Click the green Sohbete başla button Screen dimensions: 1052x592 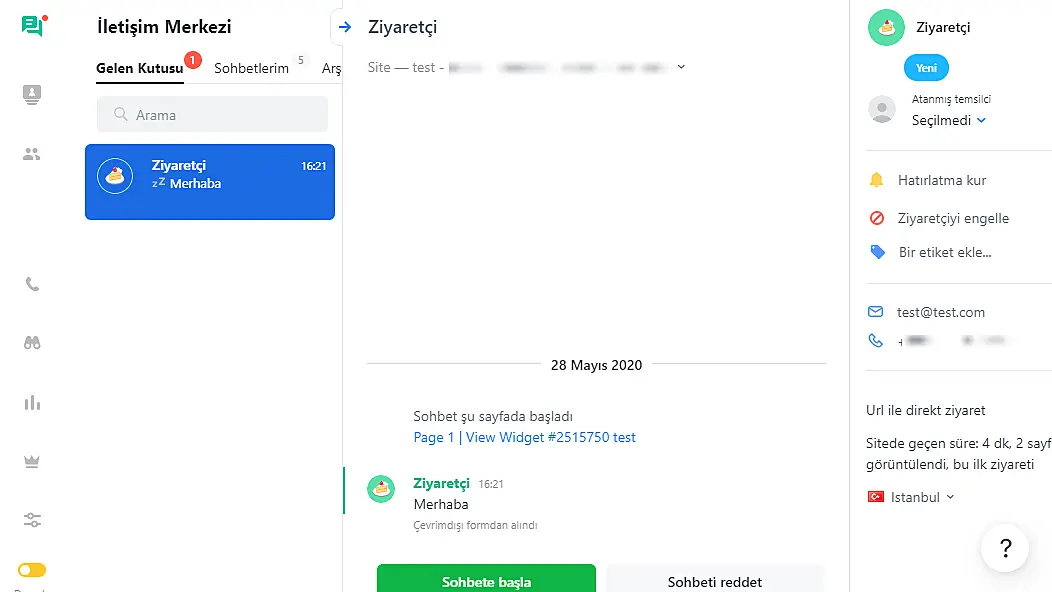coord(486,580)
